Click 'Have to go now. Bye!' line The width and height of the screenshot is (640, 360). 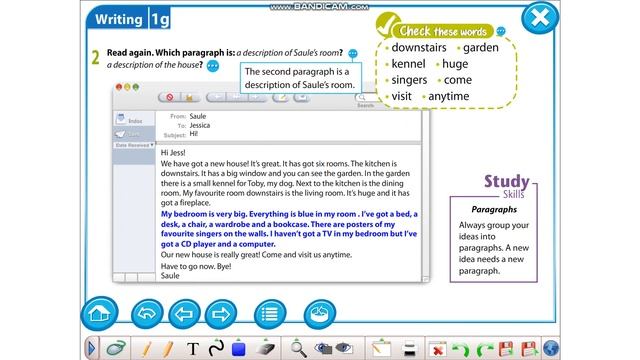click(196, 266)
